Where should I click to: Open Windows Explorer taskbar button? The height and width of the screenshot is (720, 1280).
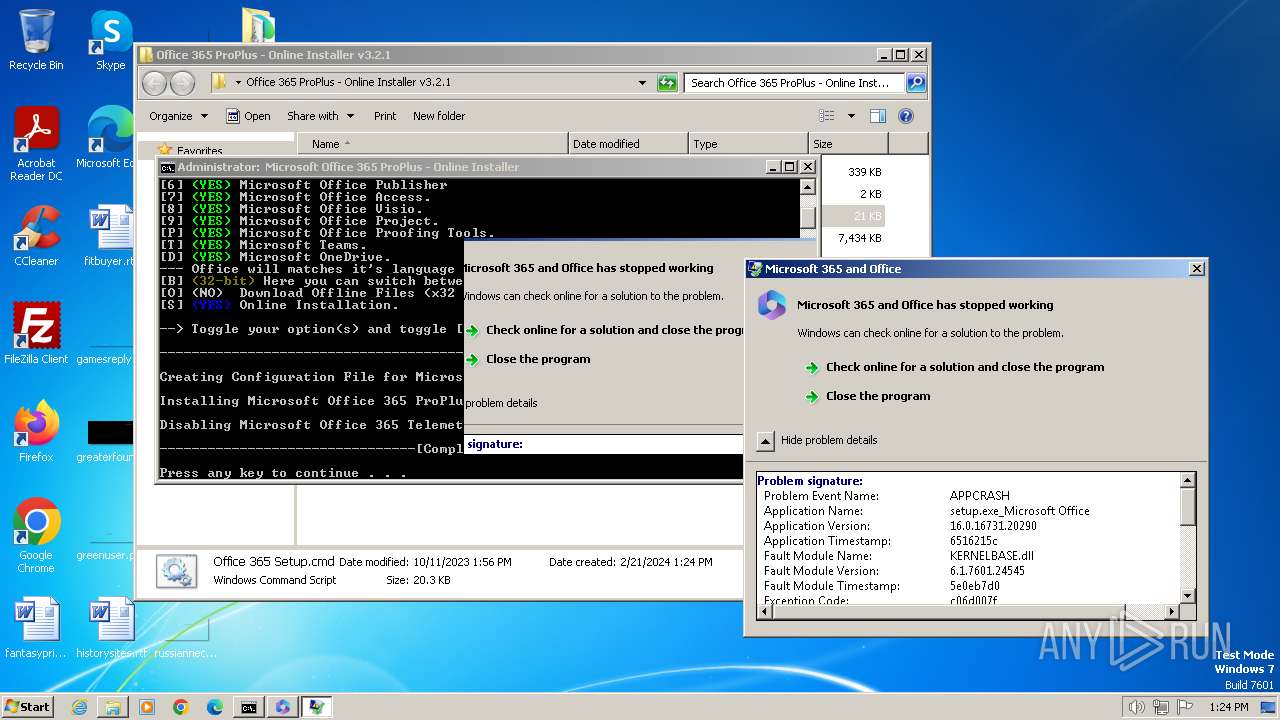[x=113, y=707]
